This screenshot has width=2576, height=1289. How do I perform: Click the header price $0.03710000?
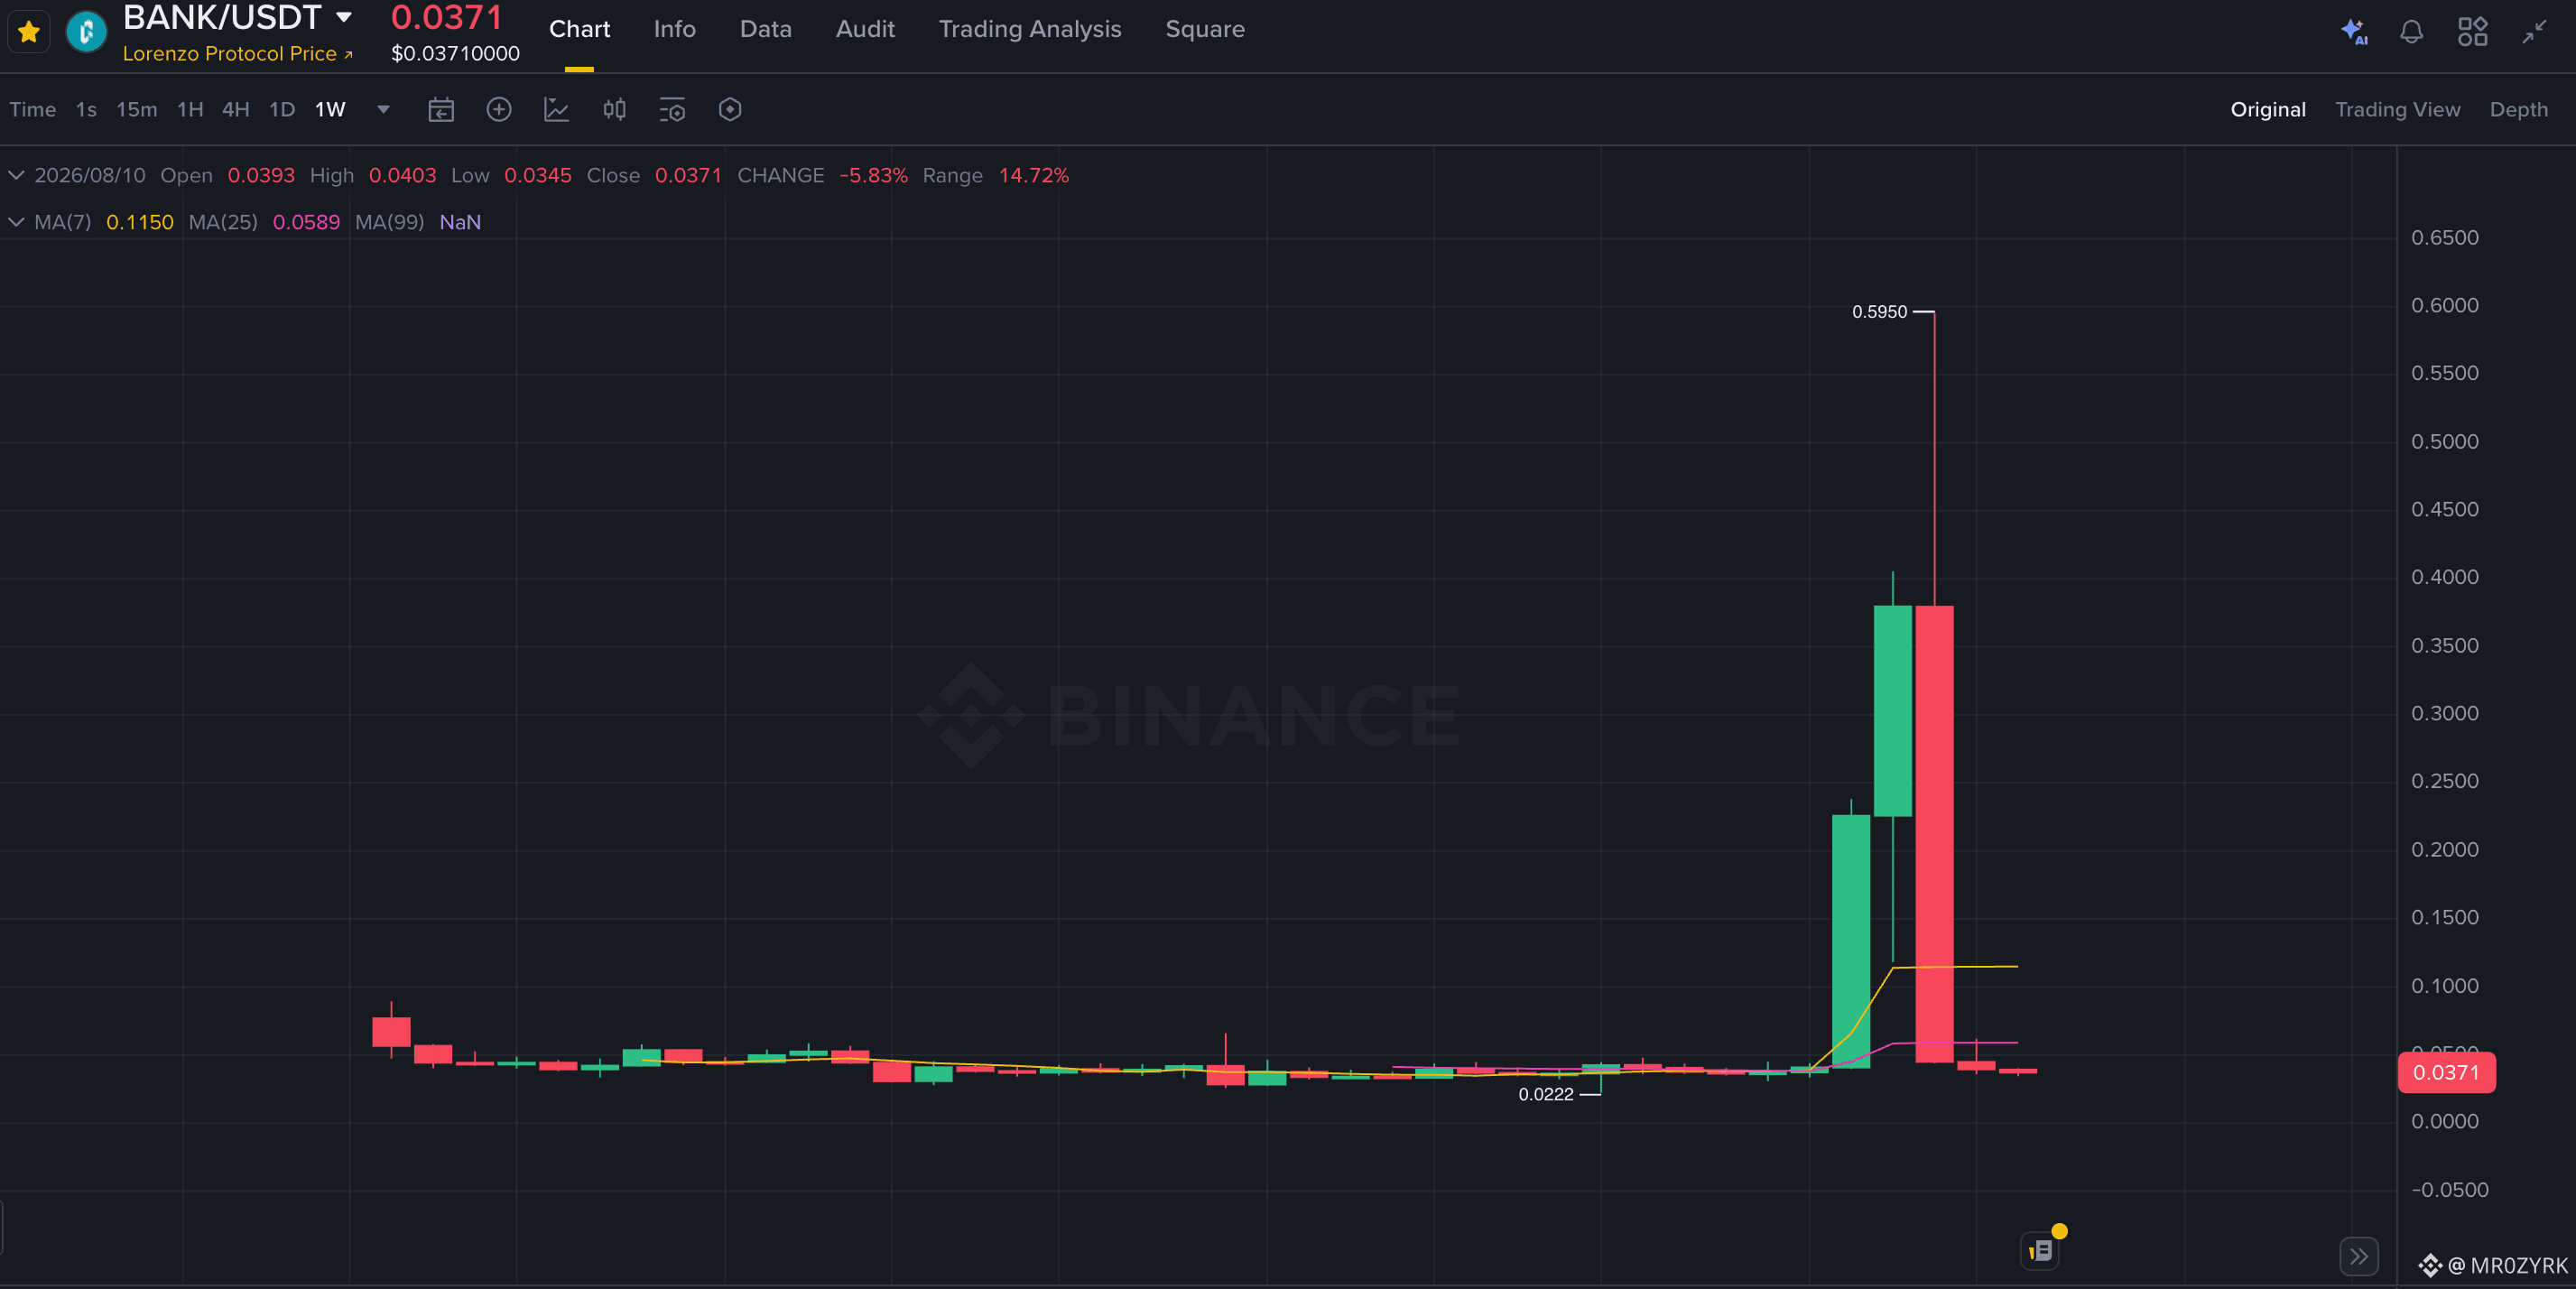pos(455,54)
